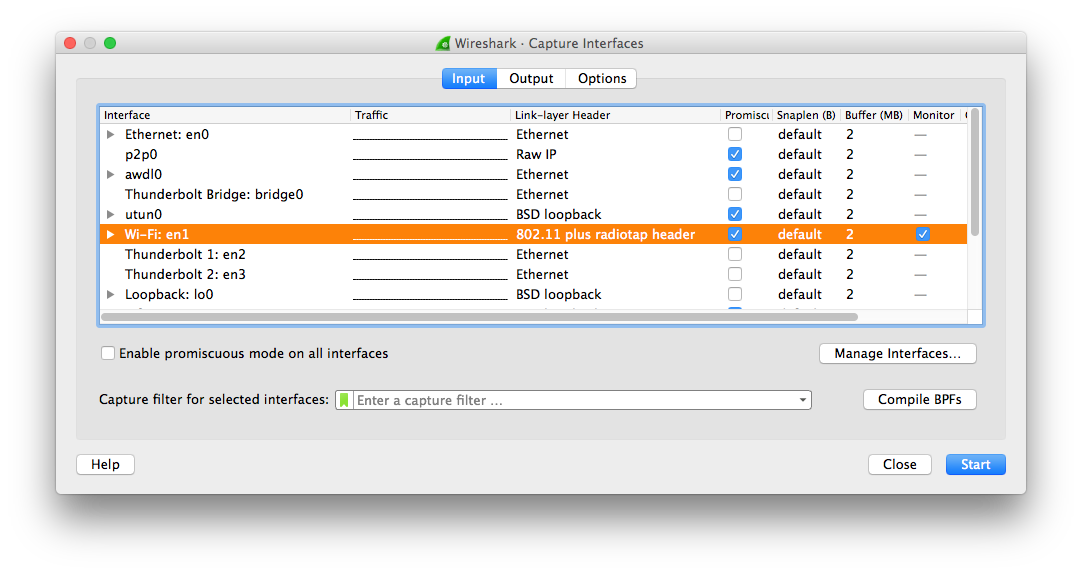Click the Link-layer Header column header
The width and height of the screenshot is (1082, 574).
tap(616, 115)
